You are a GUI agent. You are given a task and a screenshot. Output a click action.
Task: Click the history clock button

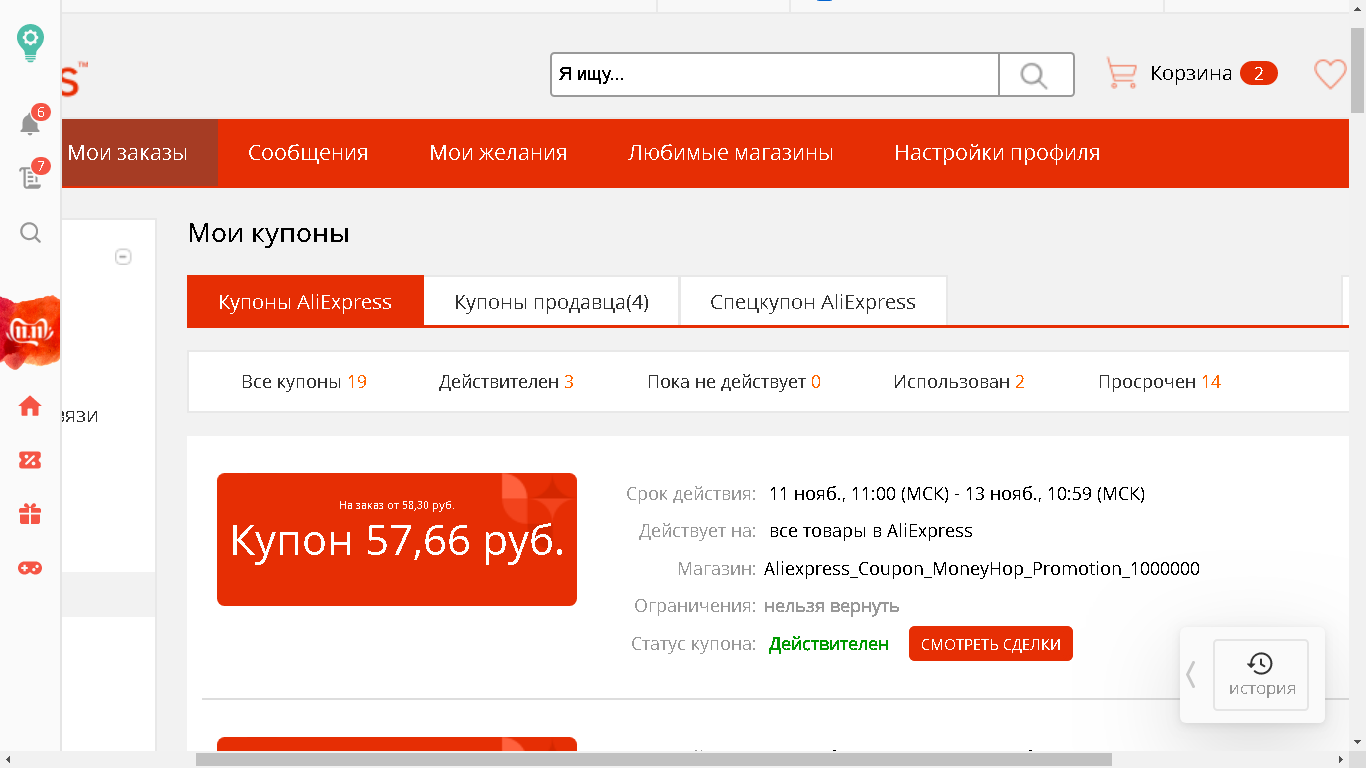pos(1261,675)
